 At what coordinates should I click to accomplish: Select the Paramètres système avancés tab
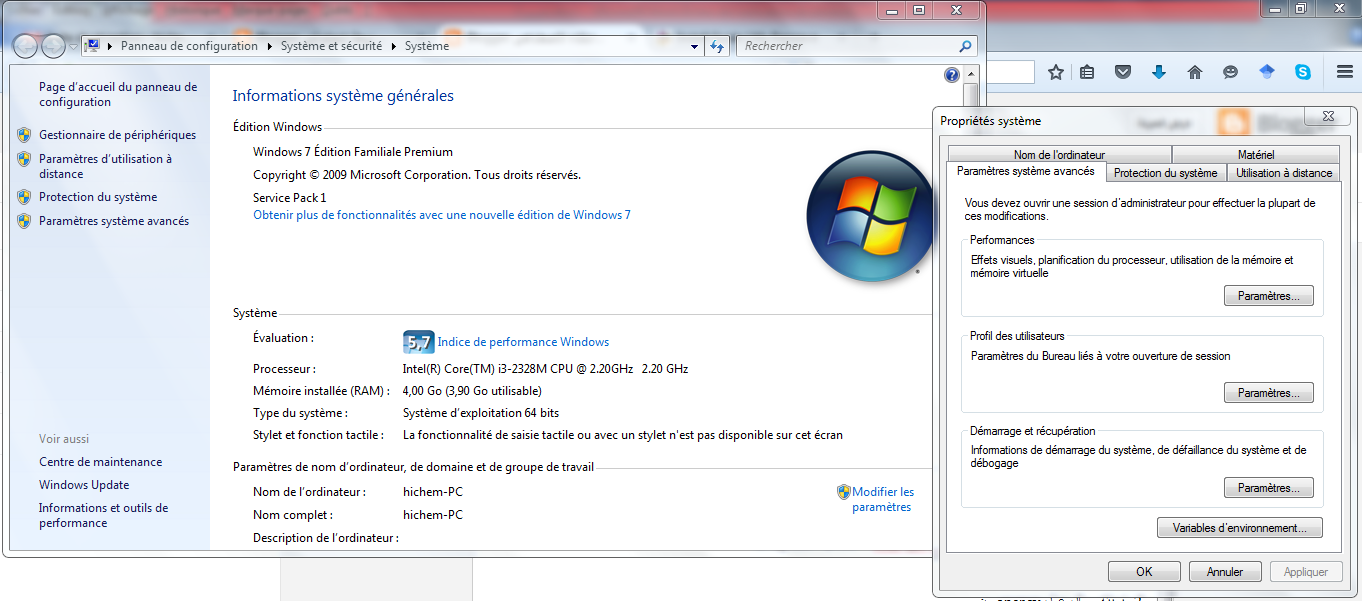click(x=1026, y=172)
